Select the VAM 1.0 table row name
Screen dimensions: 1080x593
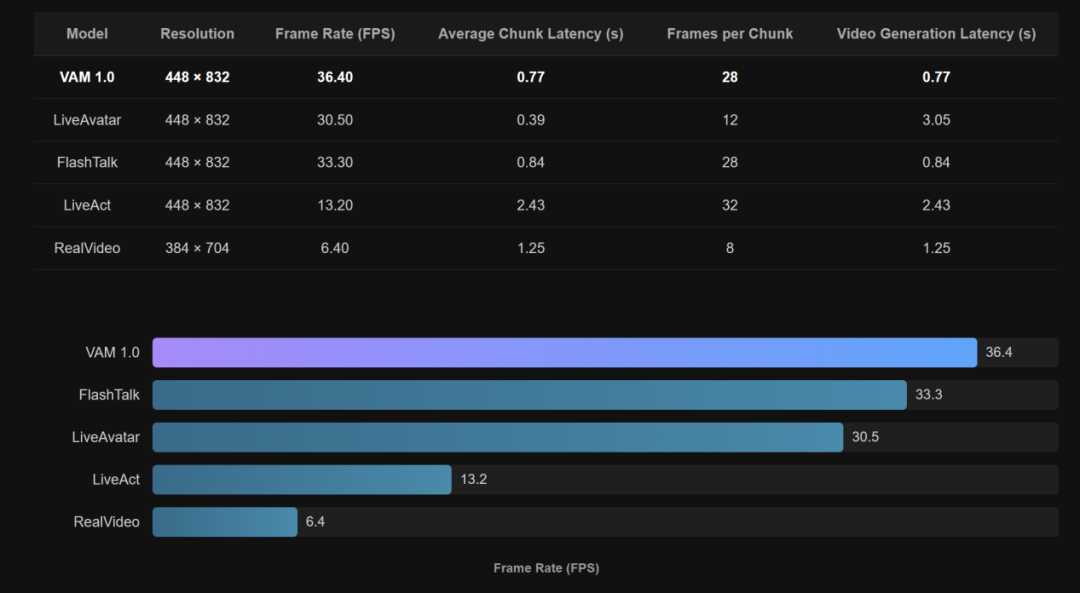87,77
